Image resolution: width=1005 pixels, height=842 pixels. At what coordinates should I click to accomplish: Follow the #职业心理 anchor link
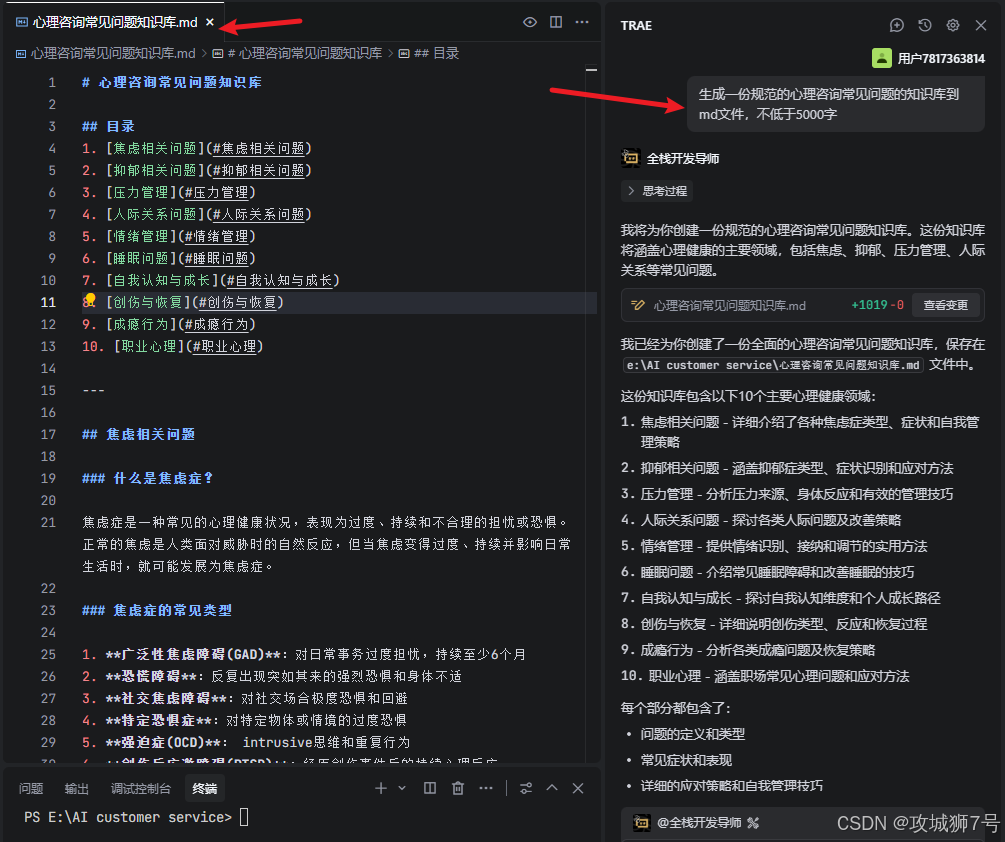click(224, 347)
